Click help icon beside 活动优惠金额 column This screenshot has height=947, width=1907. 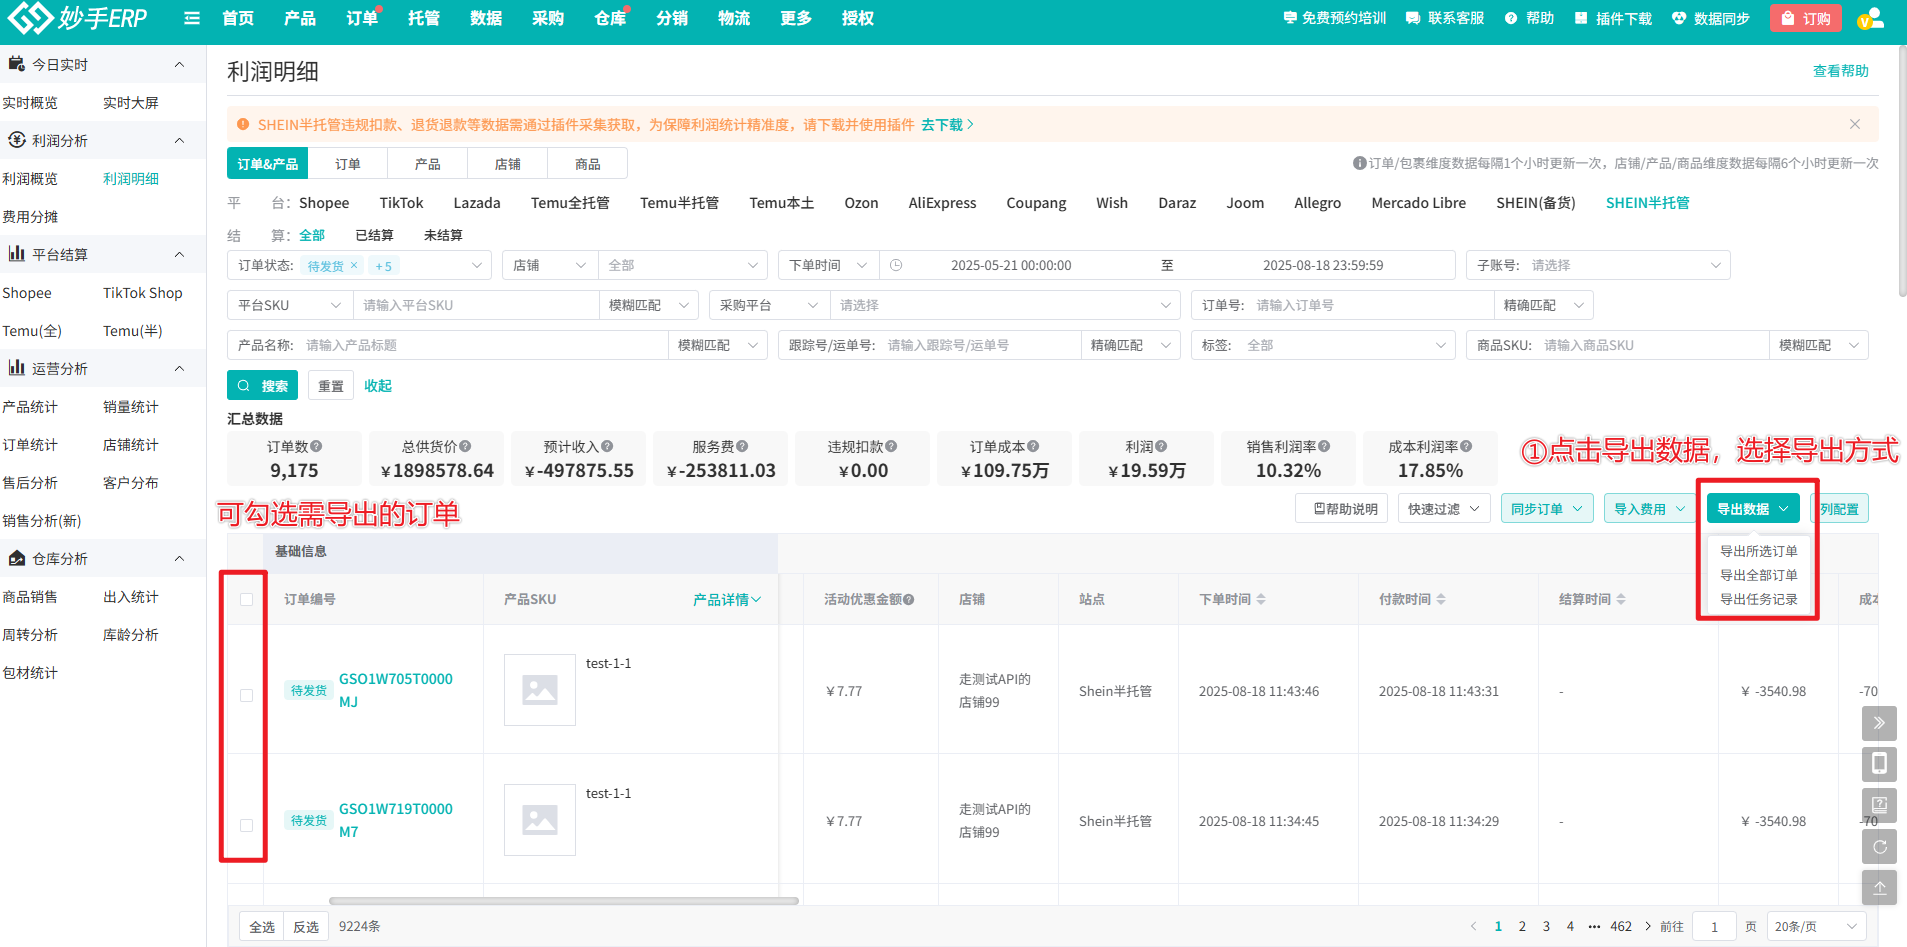click(909, 600)
